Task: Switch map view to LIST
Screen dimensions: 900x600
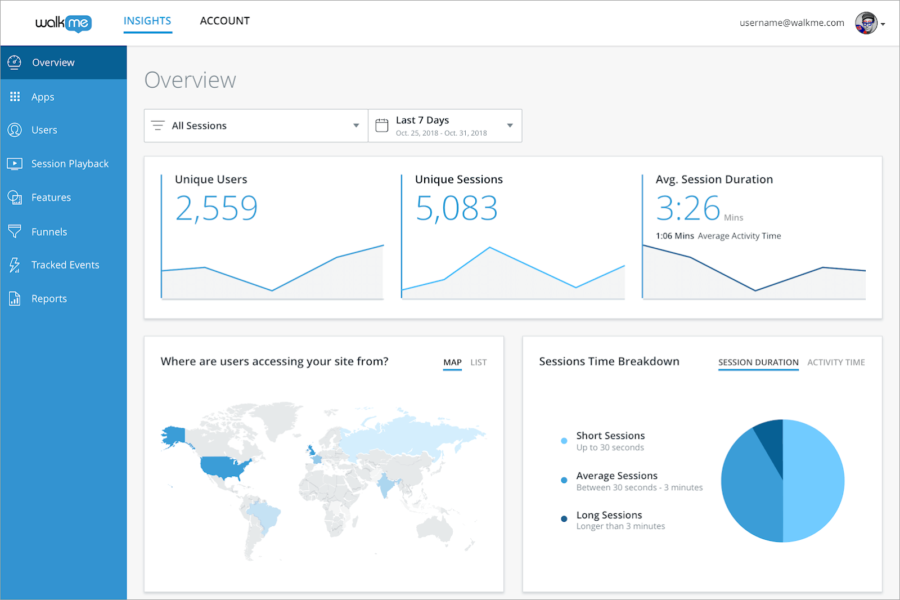Action: pyautogui.click(x=478, y=362)
